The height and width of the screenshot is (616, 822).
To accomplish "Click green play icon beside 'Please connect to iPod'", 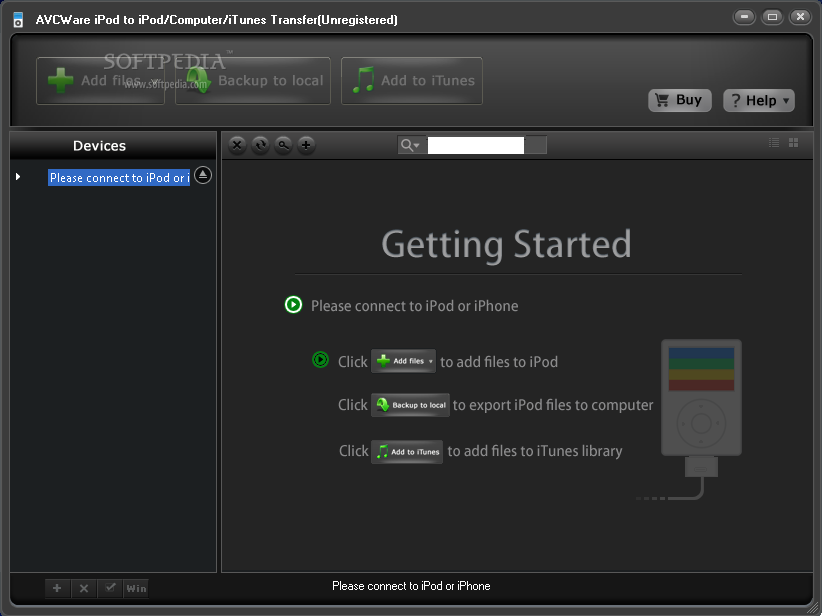I will (294, 305).
